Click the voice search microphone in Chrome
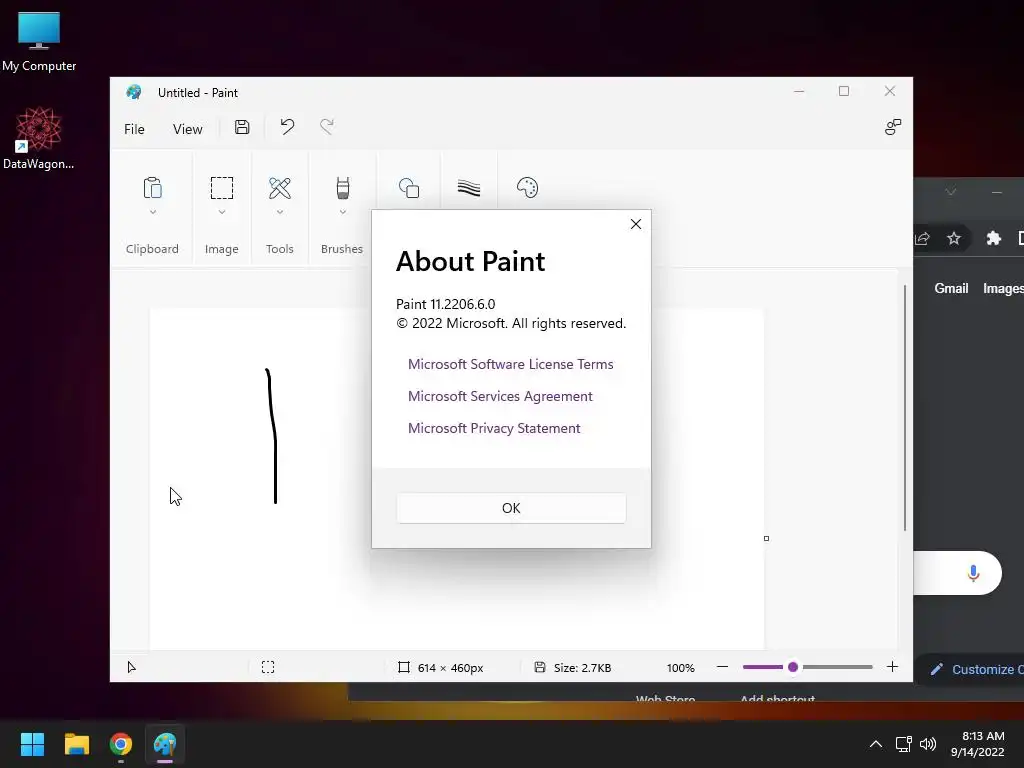Viewport: 1024px width, 768px height. coord(973,573)
